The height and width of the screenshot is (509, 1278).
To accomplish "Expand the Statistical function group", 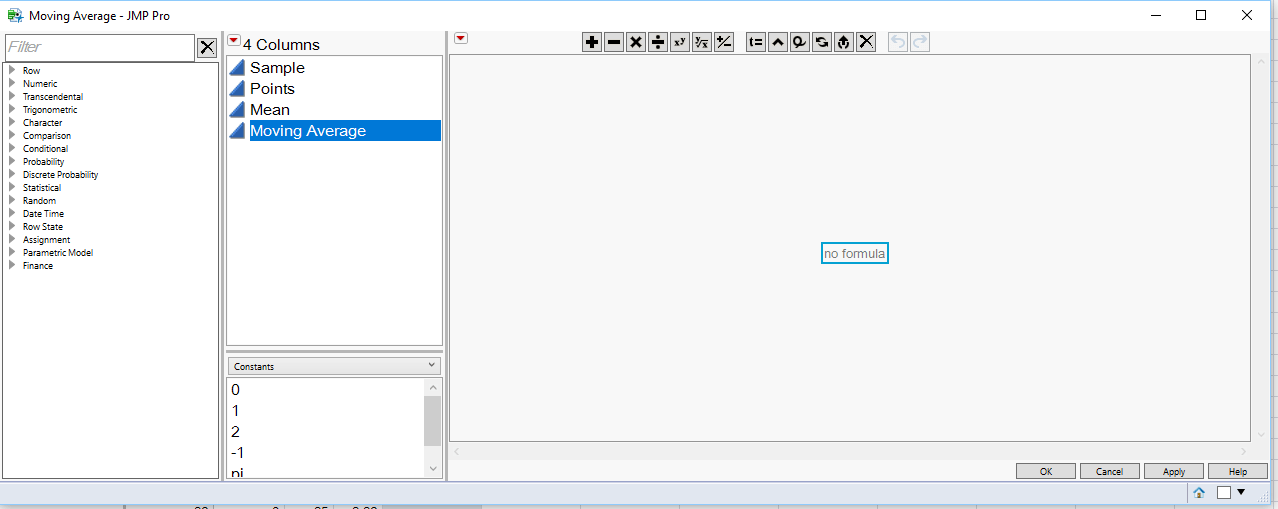I will [x=11, y=187].
